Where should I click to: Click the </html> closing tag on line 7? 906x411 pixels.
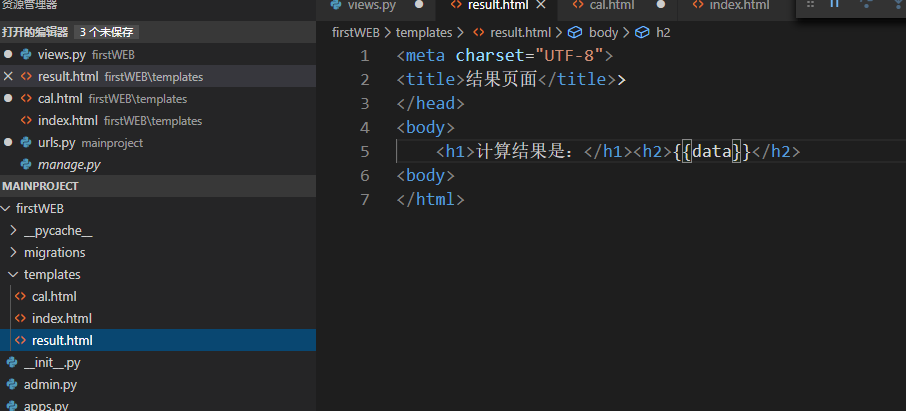pyautogui.click(x=430, y=199)
